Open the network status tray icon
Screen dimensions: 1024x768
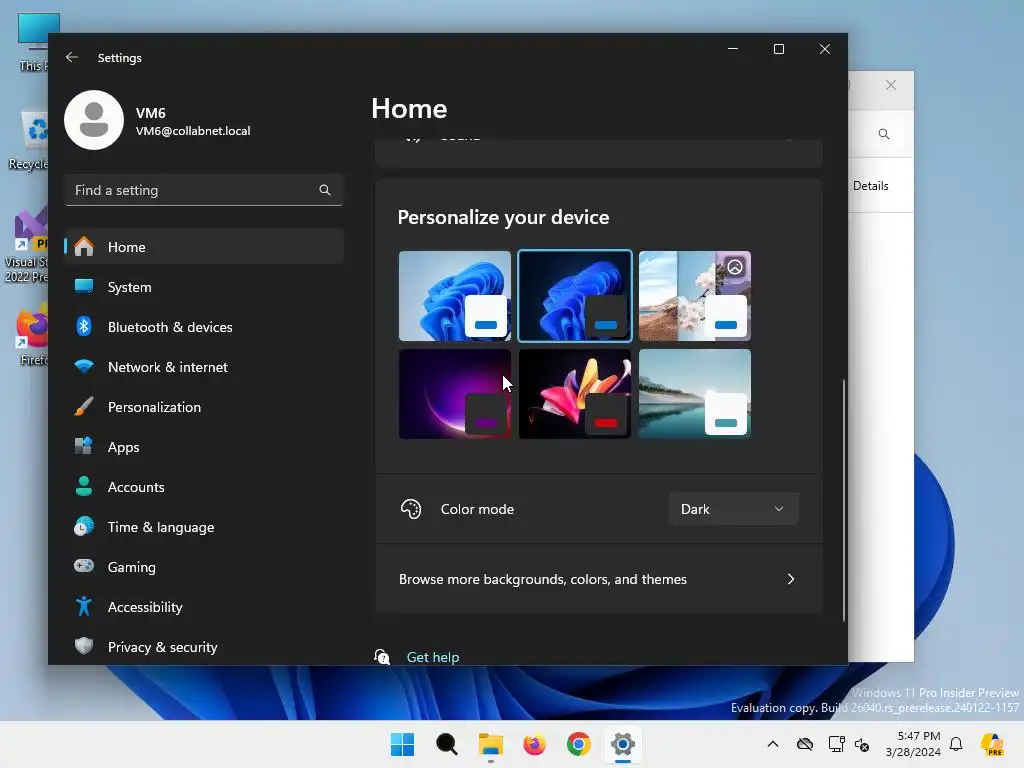point(836,744)
